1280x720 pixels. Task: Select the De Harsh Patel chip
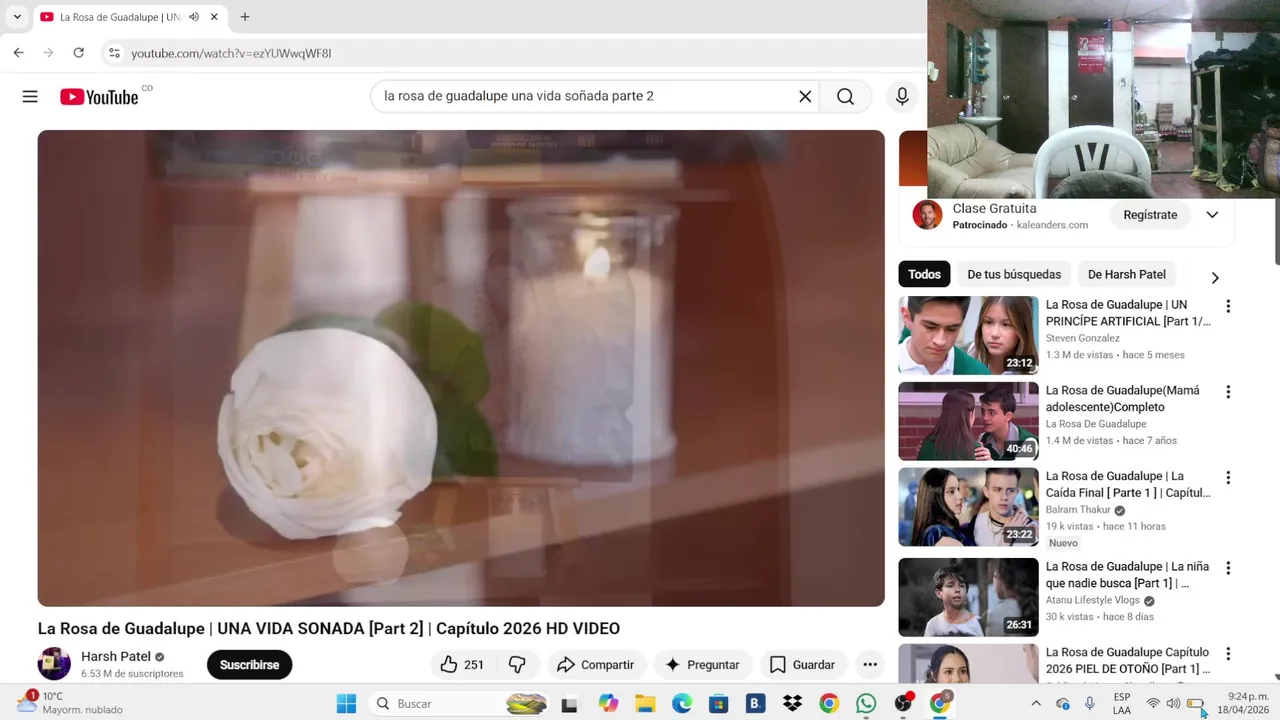[1126, 274]
